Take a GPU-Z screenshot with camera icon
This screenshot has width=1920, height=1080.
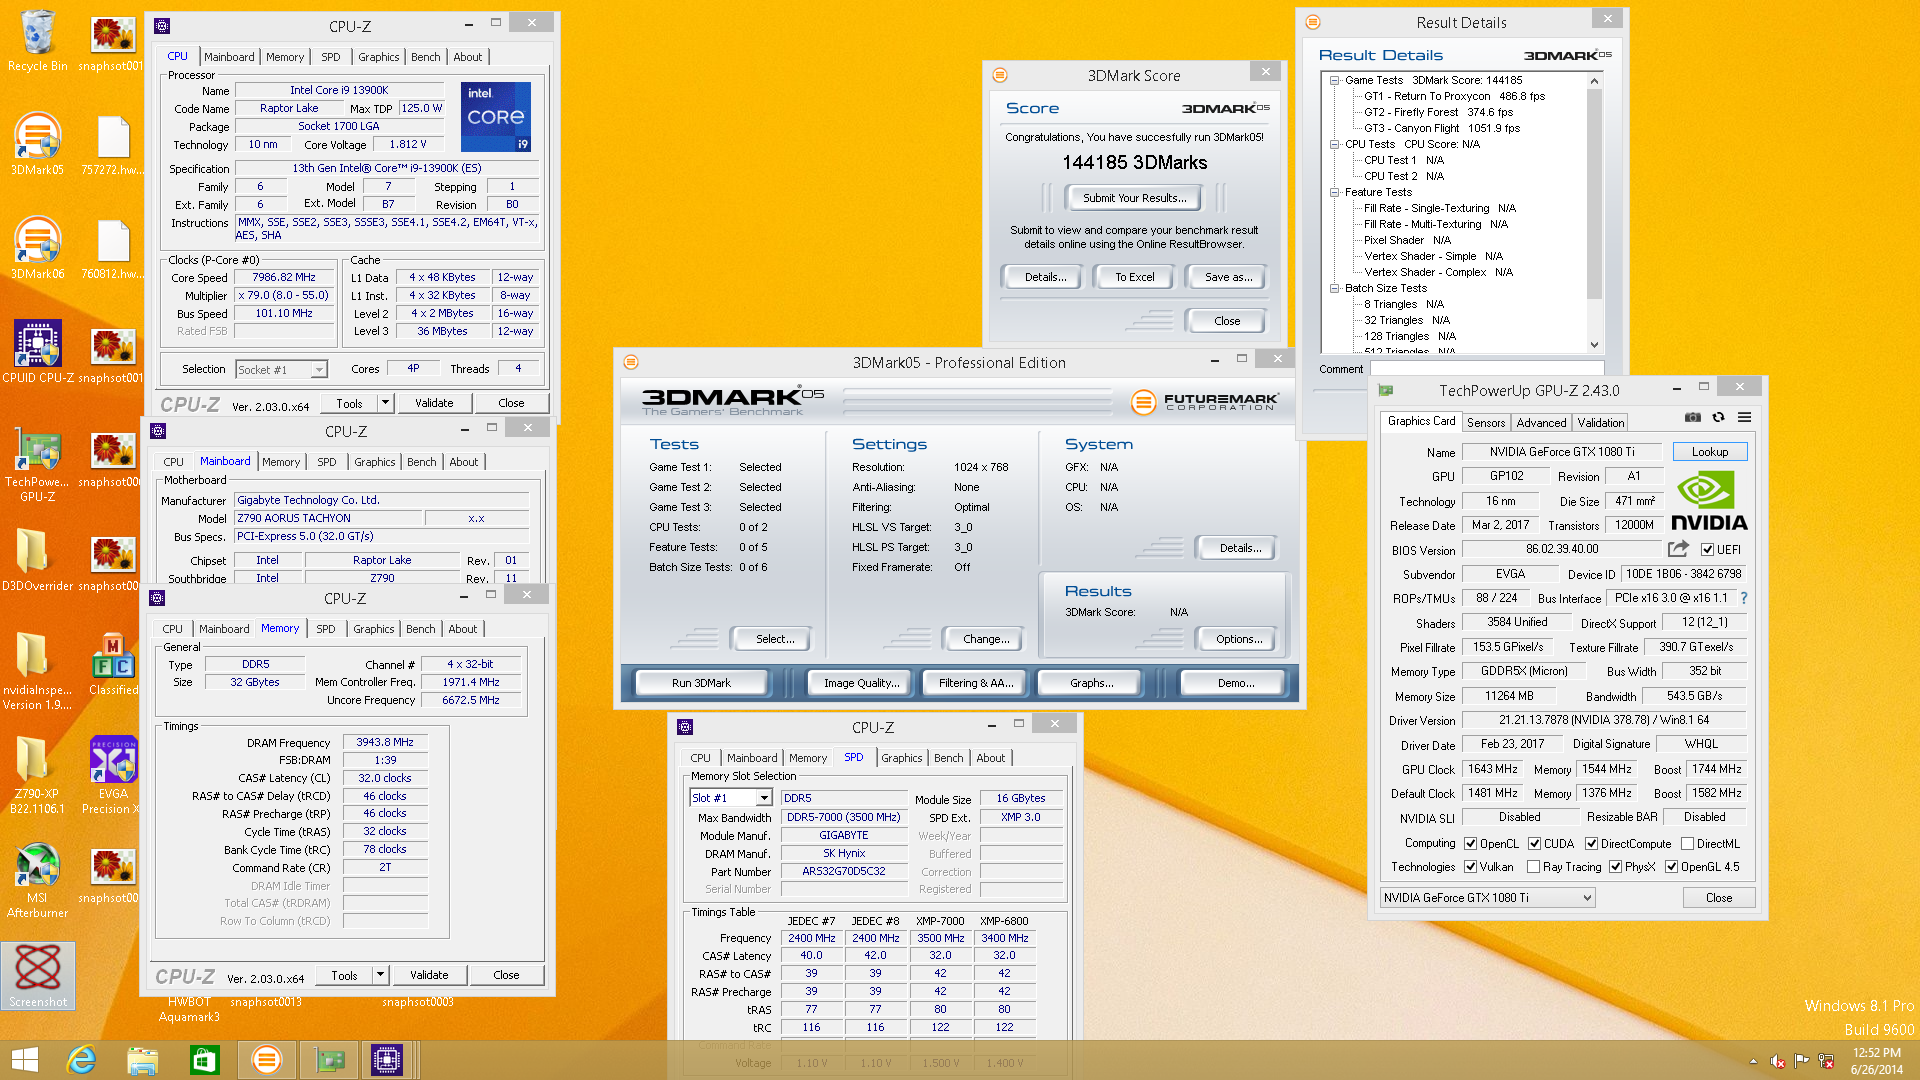(x=1693, y=417)
